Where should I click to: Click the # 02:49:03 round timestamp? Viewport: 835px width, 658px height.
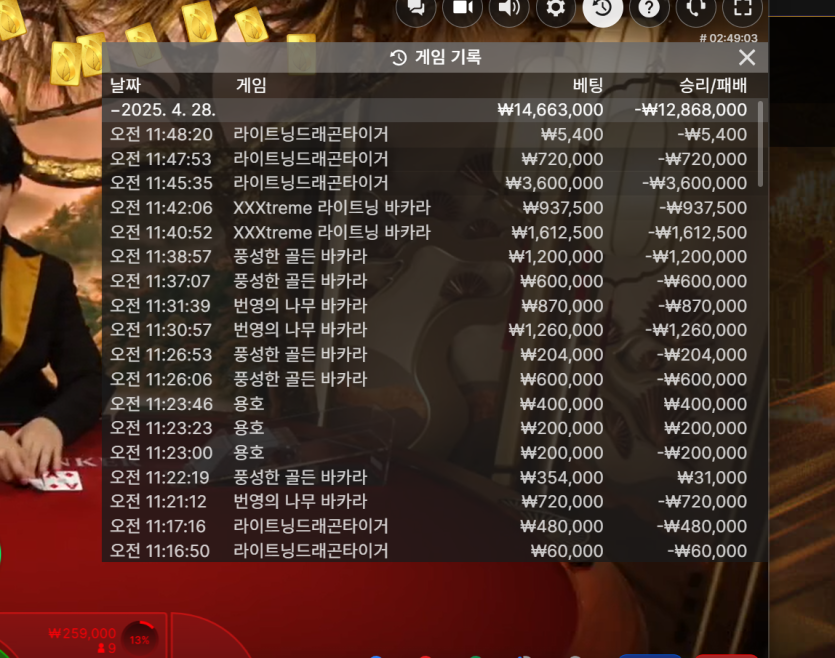click(x=728, y=38)
